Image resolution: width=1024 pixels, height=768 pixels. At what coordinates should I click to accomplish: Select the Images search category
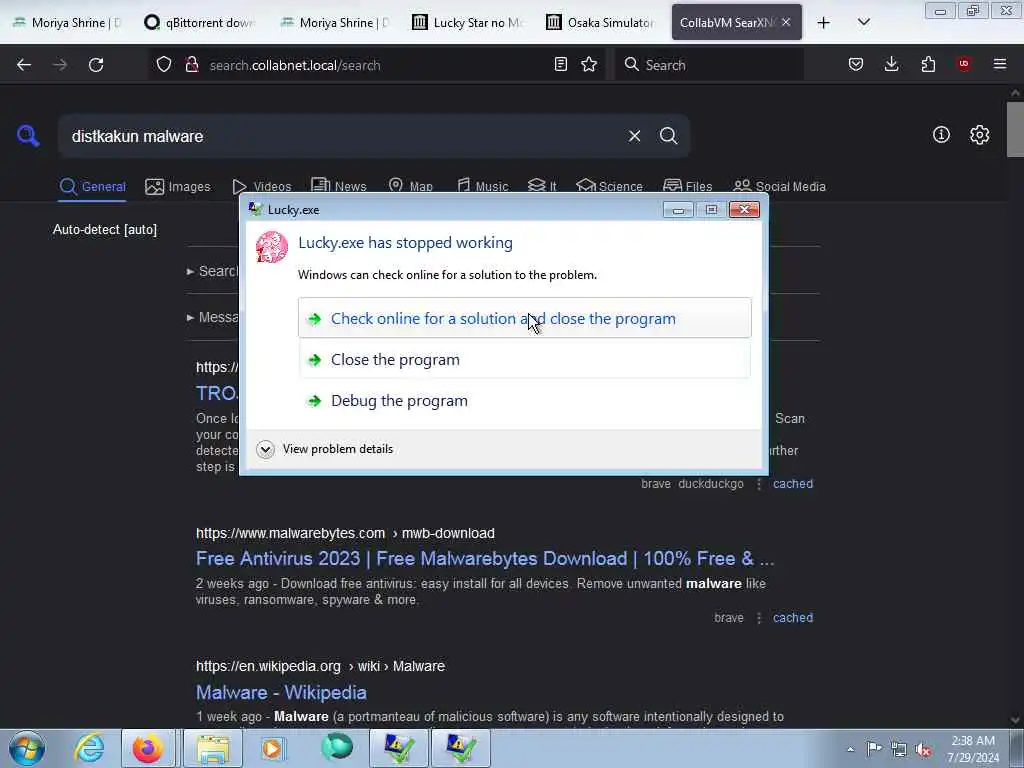tap(178, 187)
